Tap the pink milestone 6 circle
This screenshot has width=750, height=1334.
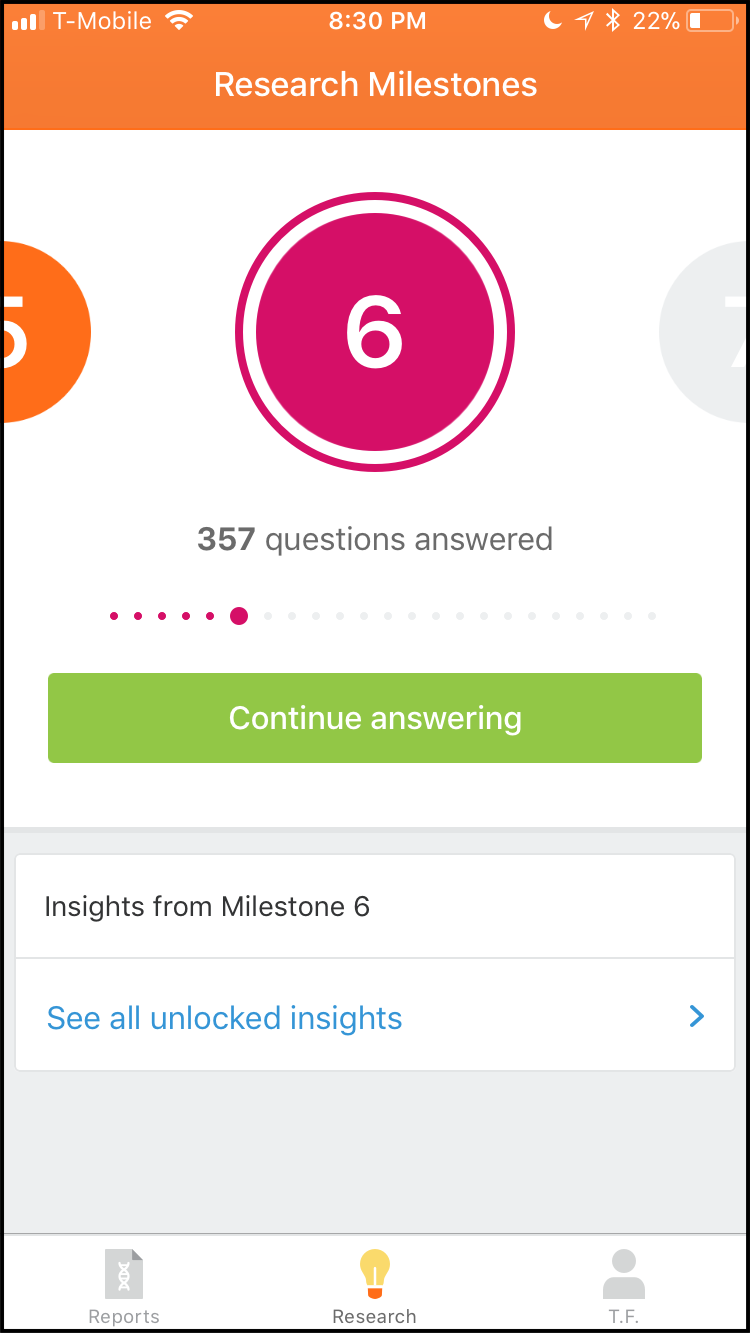(x=375, y=332)
